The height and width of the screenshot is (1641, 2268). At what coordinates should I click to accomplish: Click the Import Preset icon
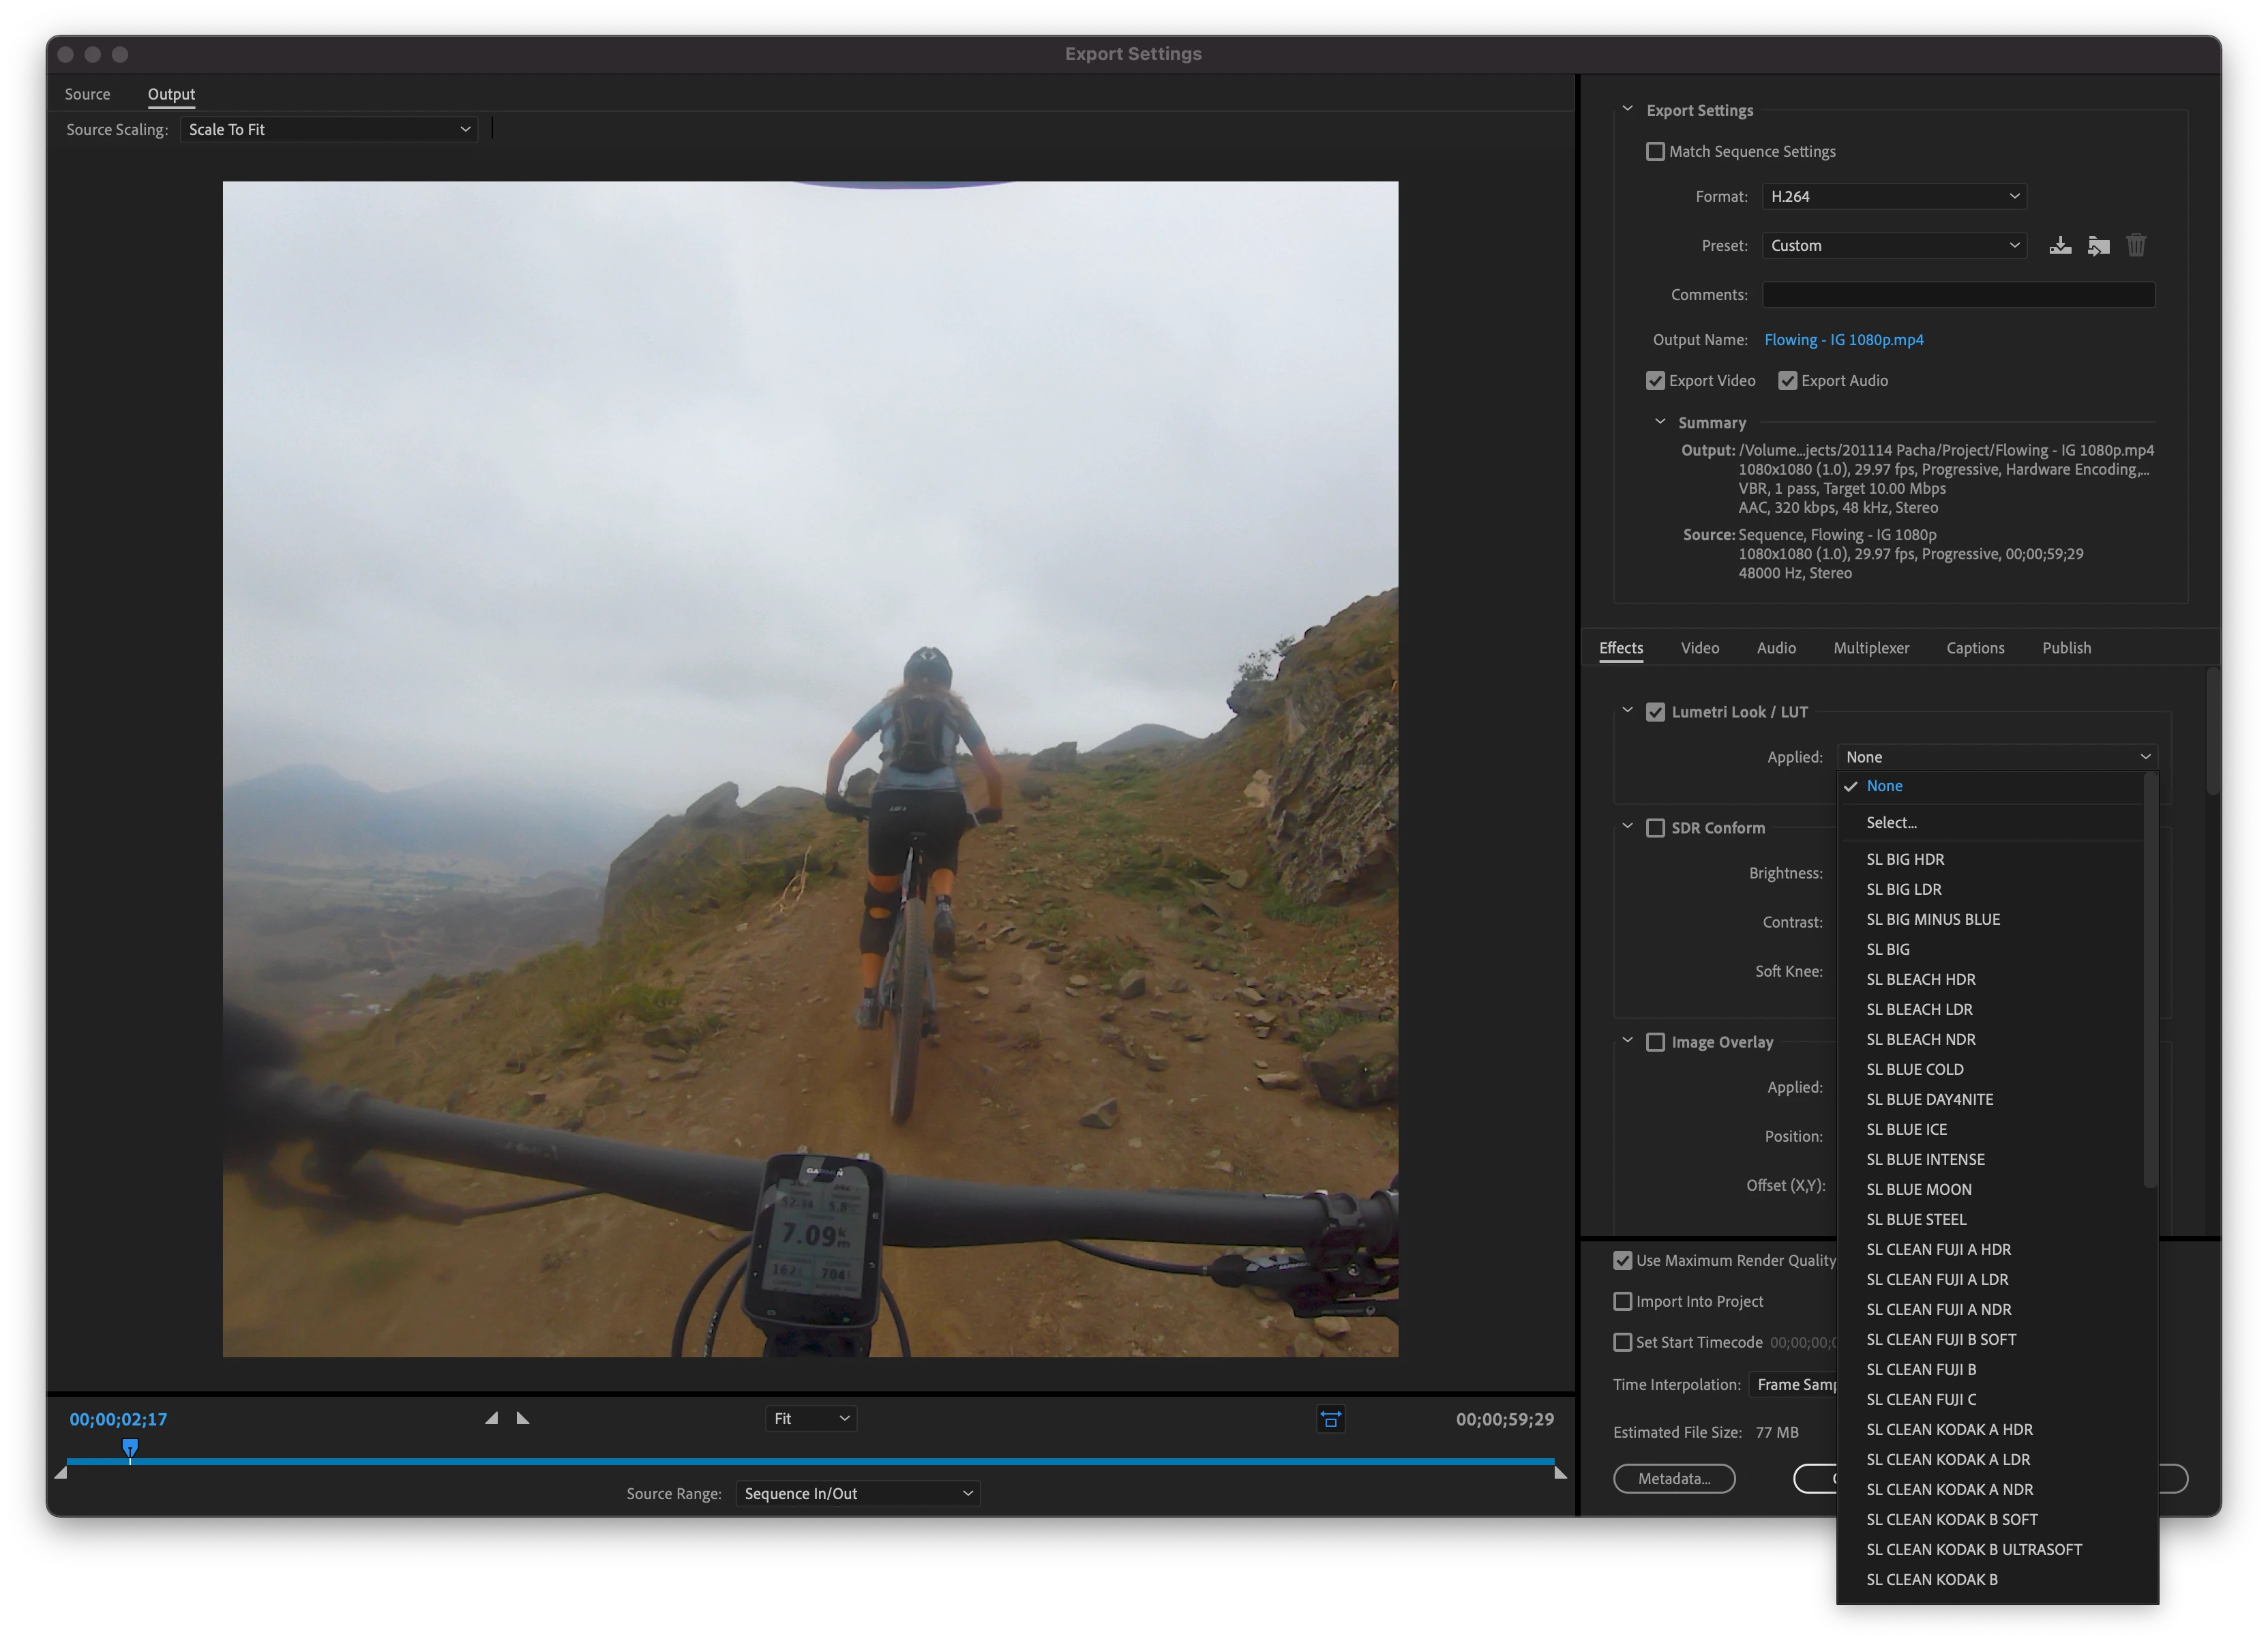click(x=2098, y=246)
